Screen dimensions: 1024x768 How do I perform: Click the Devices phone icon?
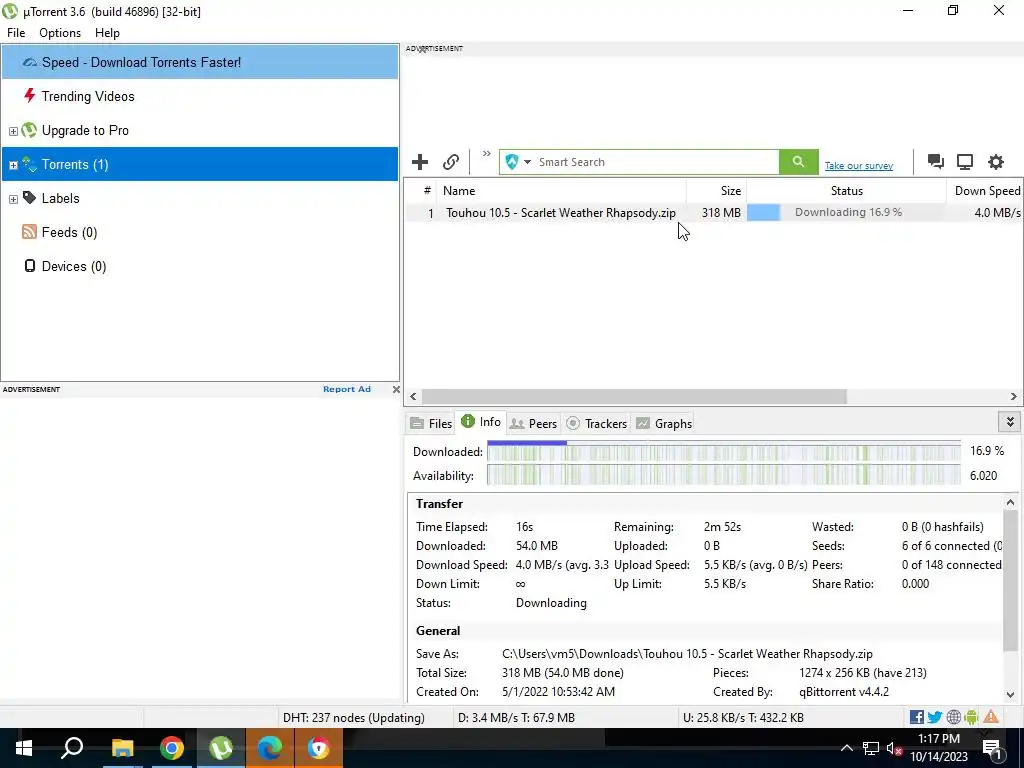coord(29,266)
